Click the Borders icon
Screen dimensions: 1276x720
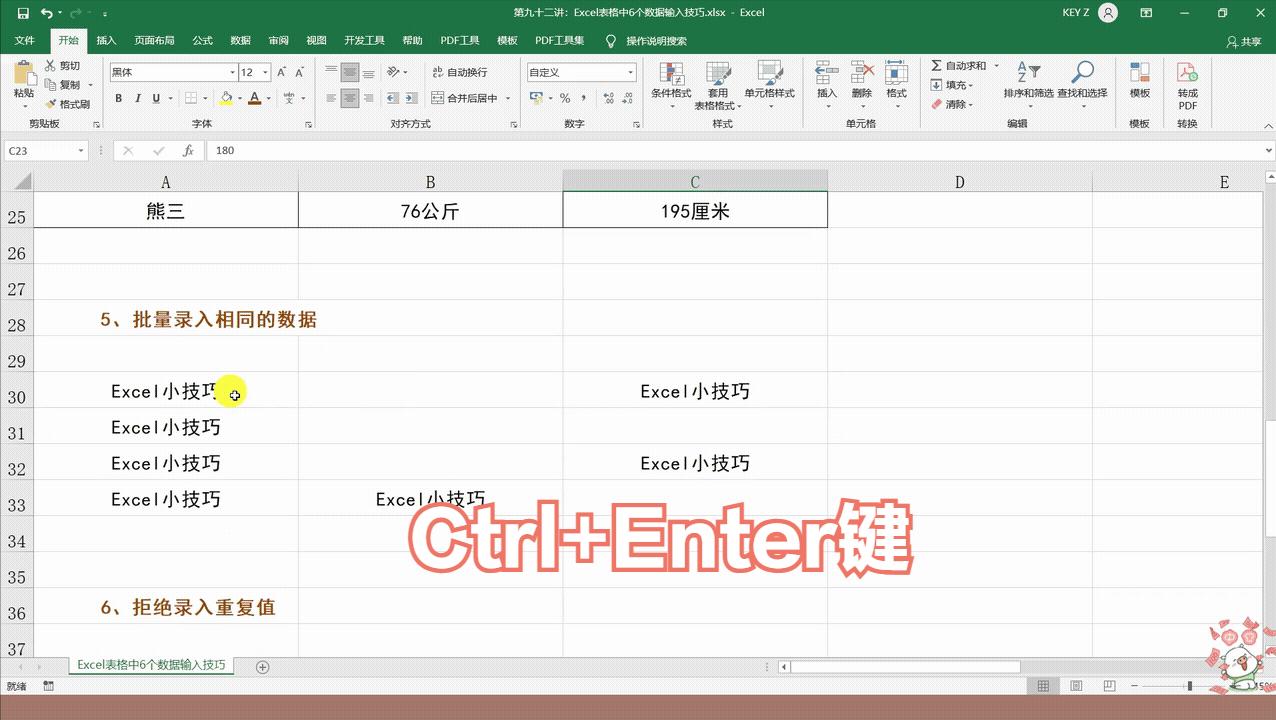190,98
